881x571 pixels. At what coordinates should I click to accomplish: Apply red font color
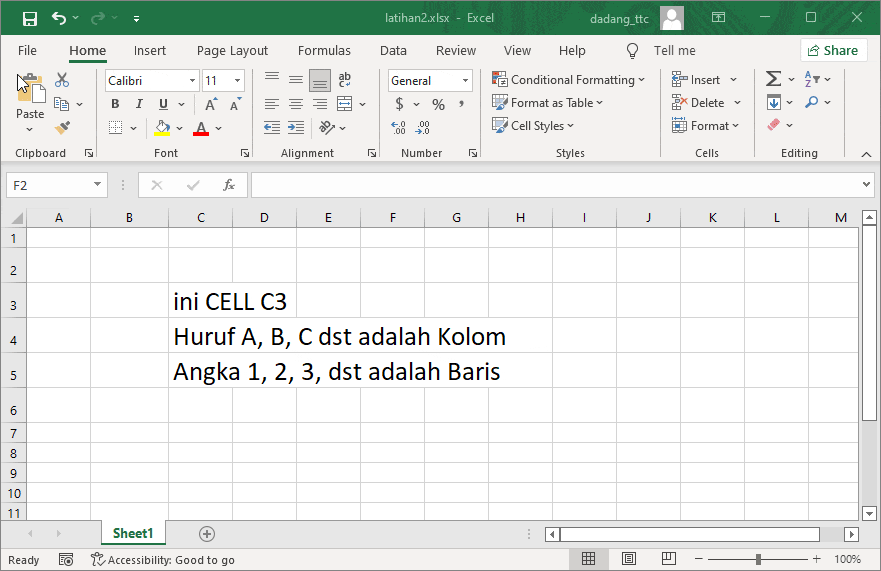click(201, 128)
